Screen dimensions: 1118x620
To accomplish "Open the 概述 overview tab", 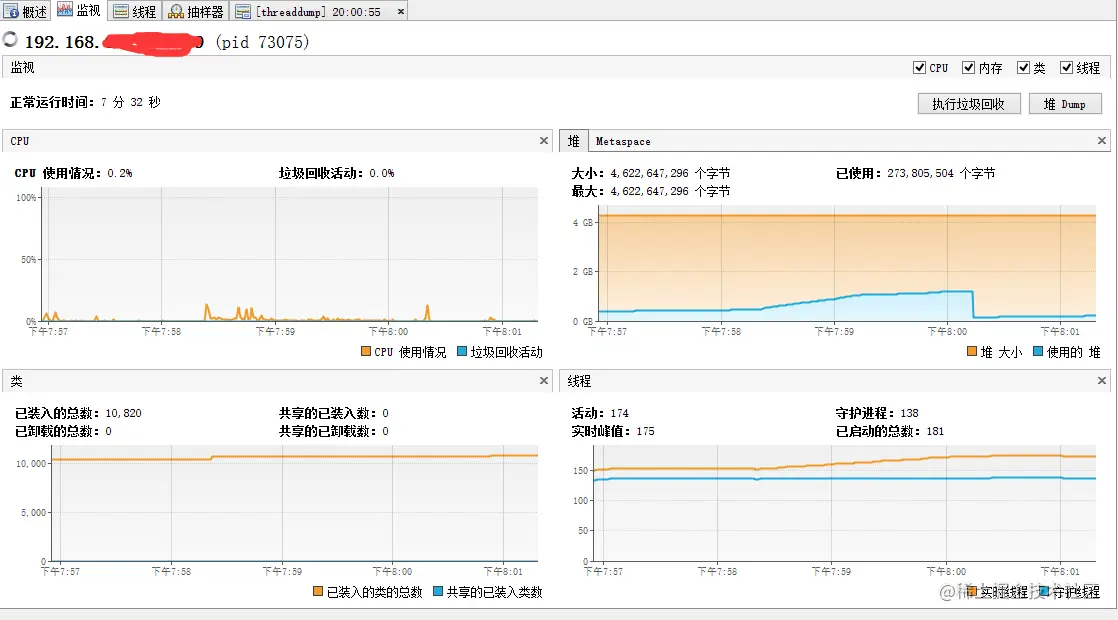I will pos(26,11).
